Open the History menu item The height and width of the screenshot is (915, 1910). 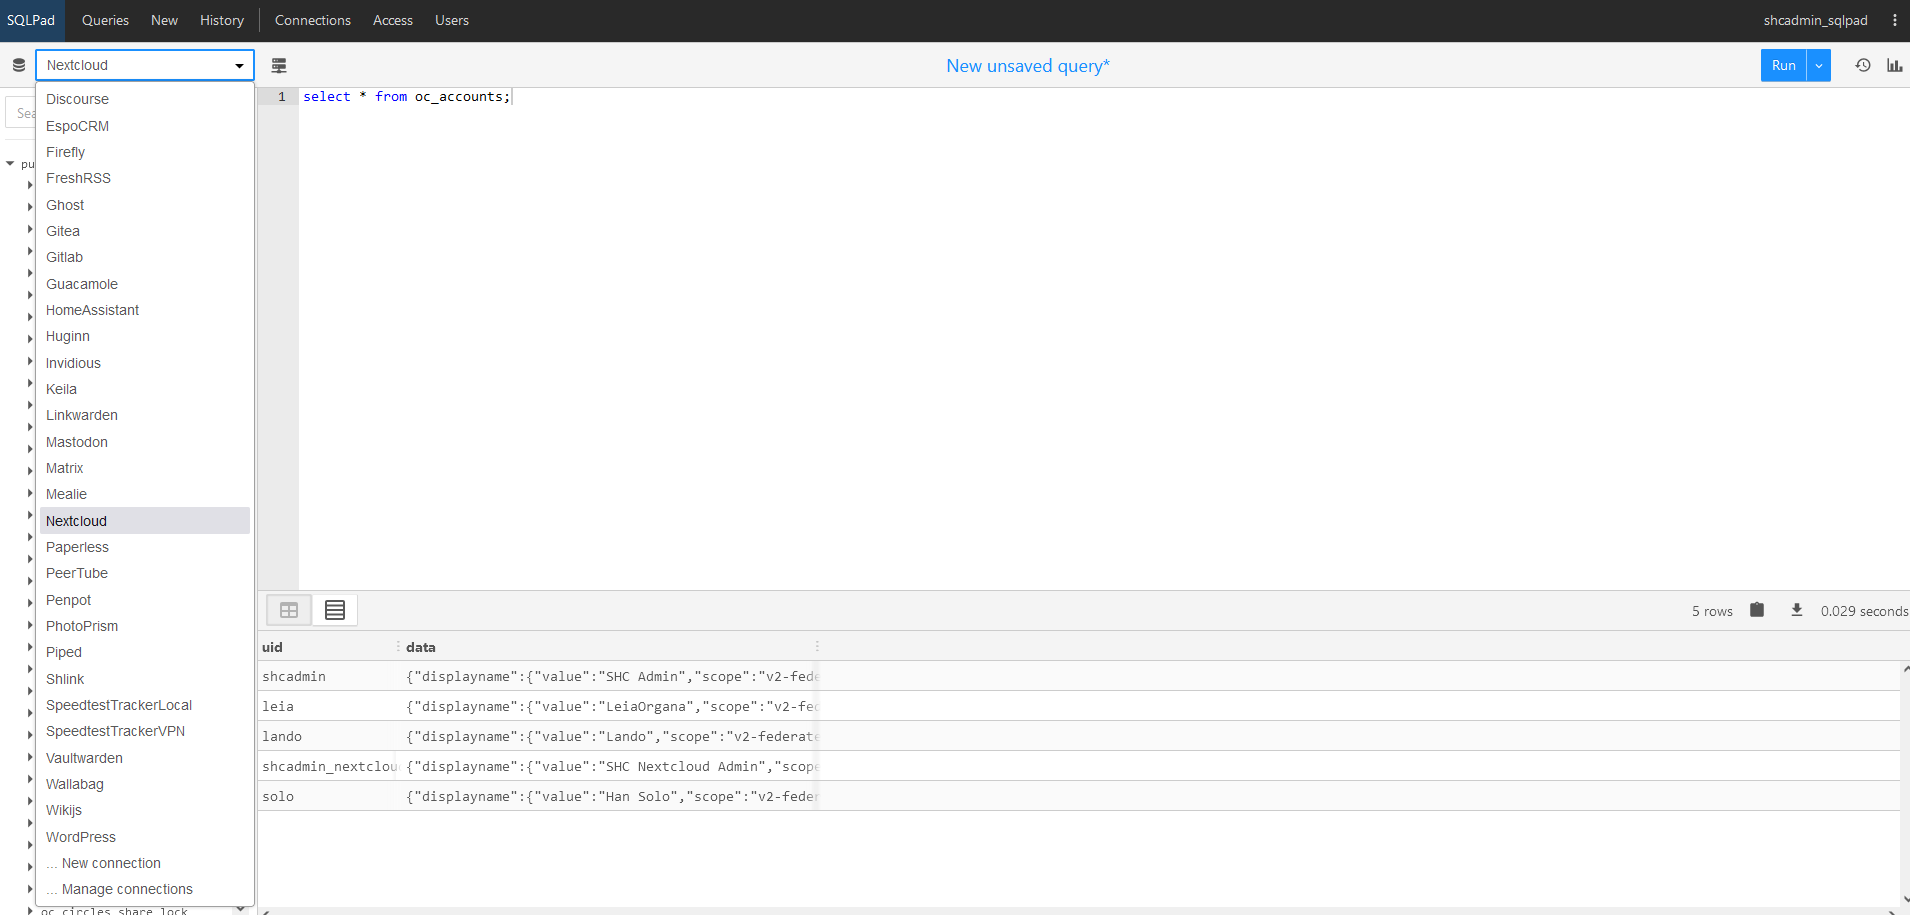222,20
